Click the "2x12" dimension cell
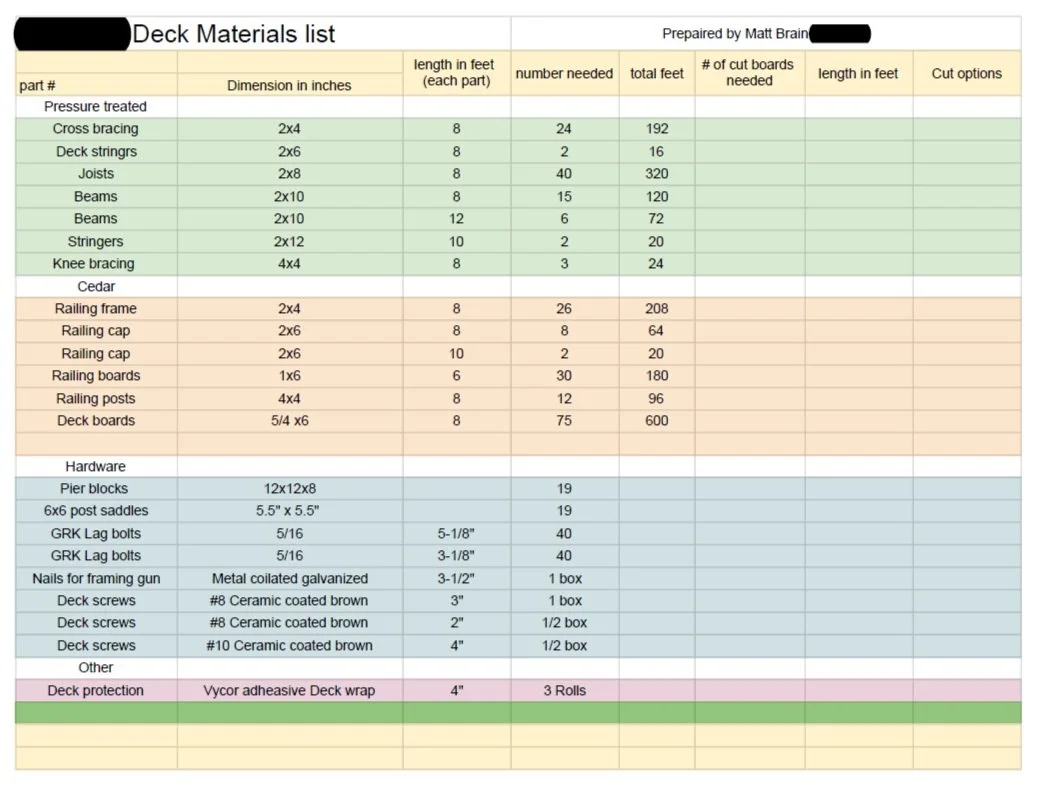This screenshot has height=803, width=1038. tap(289, 242)
